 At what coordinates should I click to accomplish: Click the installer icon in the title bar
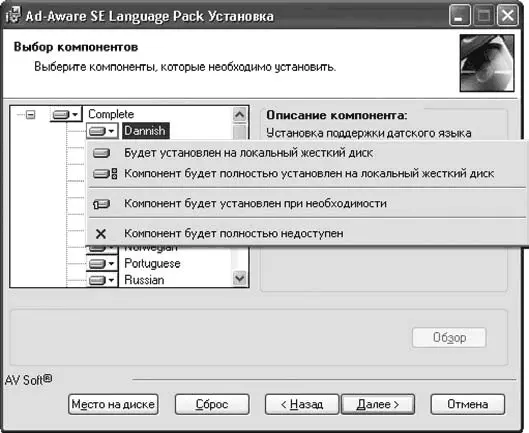(13, 16)
